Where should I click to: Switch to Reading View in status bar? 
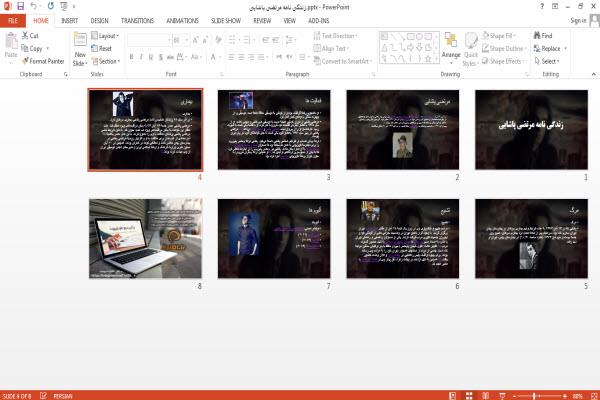tap(486, 396)
